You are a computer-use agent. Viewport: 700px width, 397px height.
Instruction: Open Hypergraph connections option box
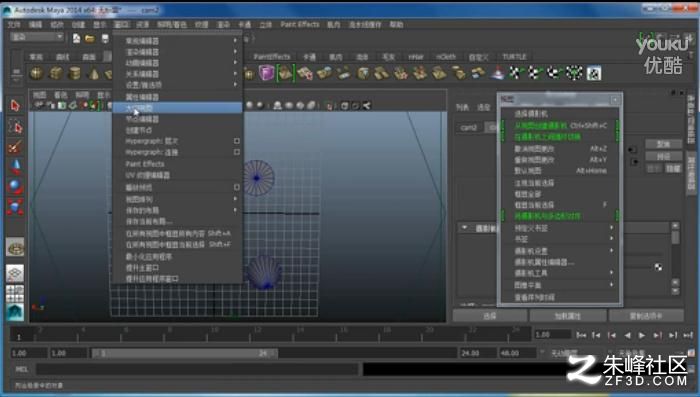click(237, 152)
